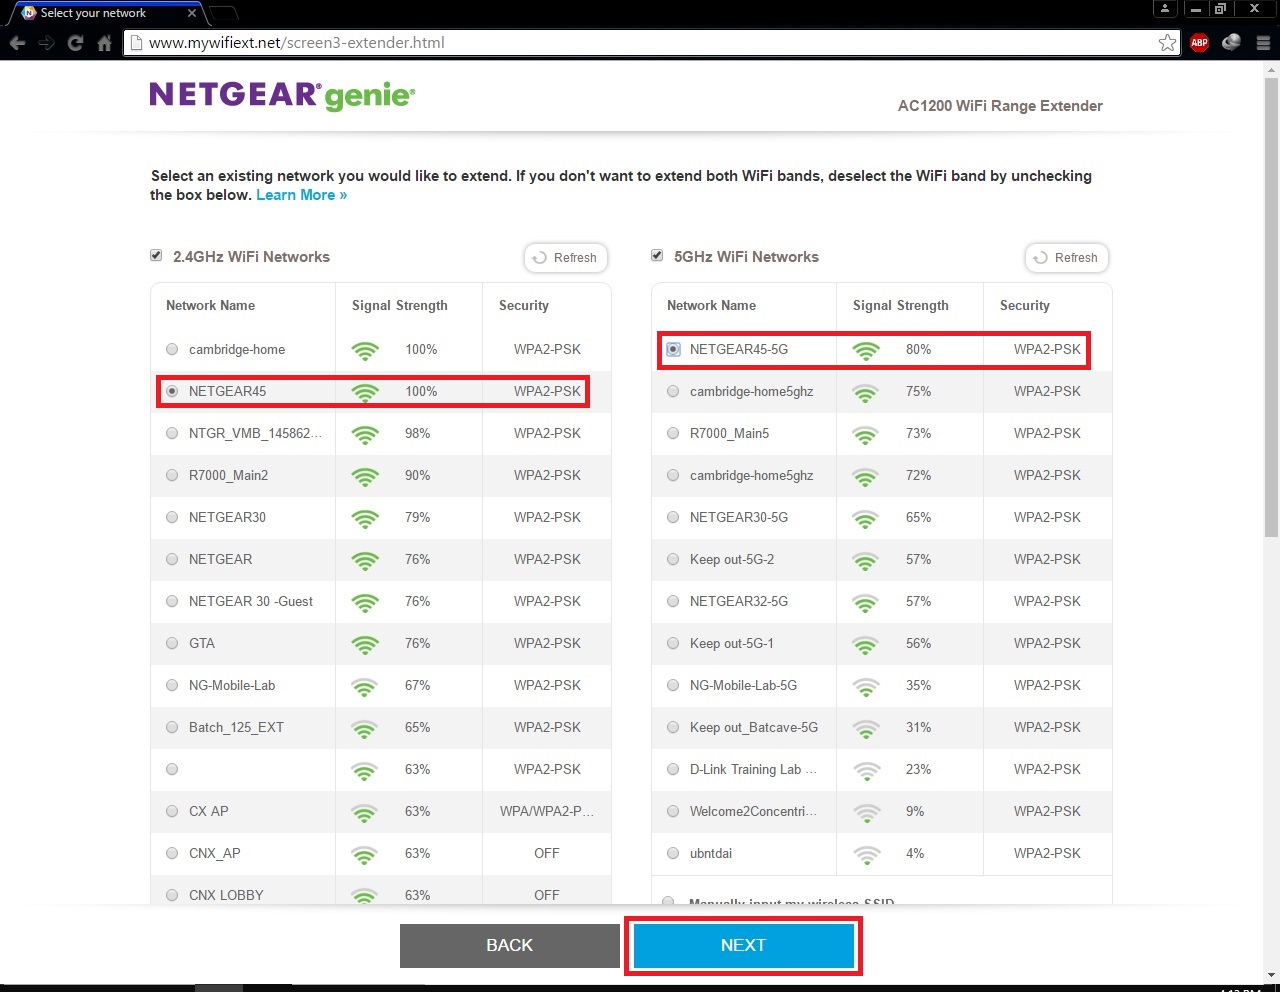Refresh the 5GHz WiFi network list
Image resolution: width=1280 pixels, height=992 pixels.
click(x=1068, y=257)
